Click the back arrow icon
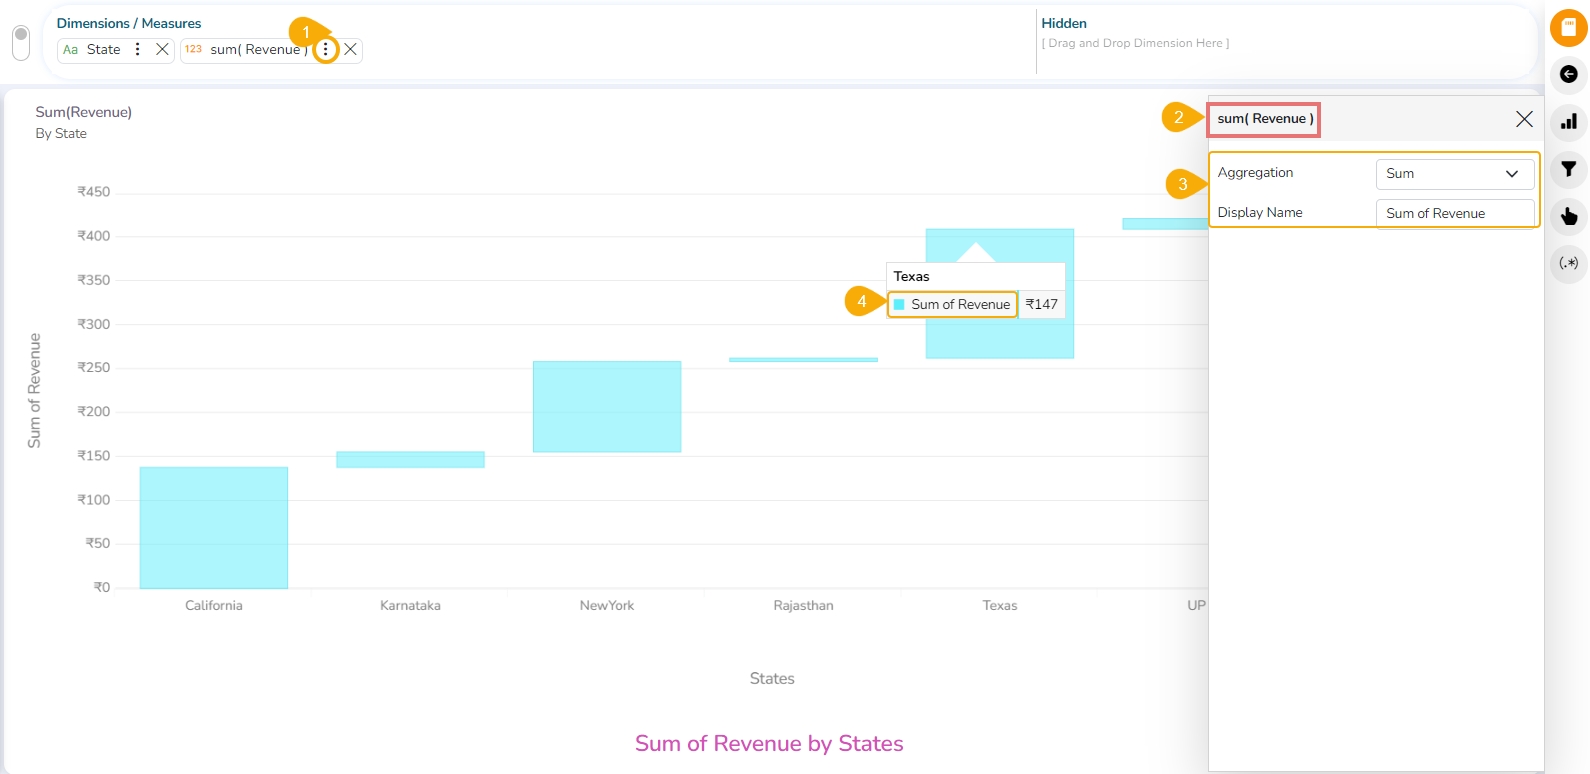The image size is (1590, 774). [x=1568, y=75]
